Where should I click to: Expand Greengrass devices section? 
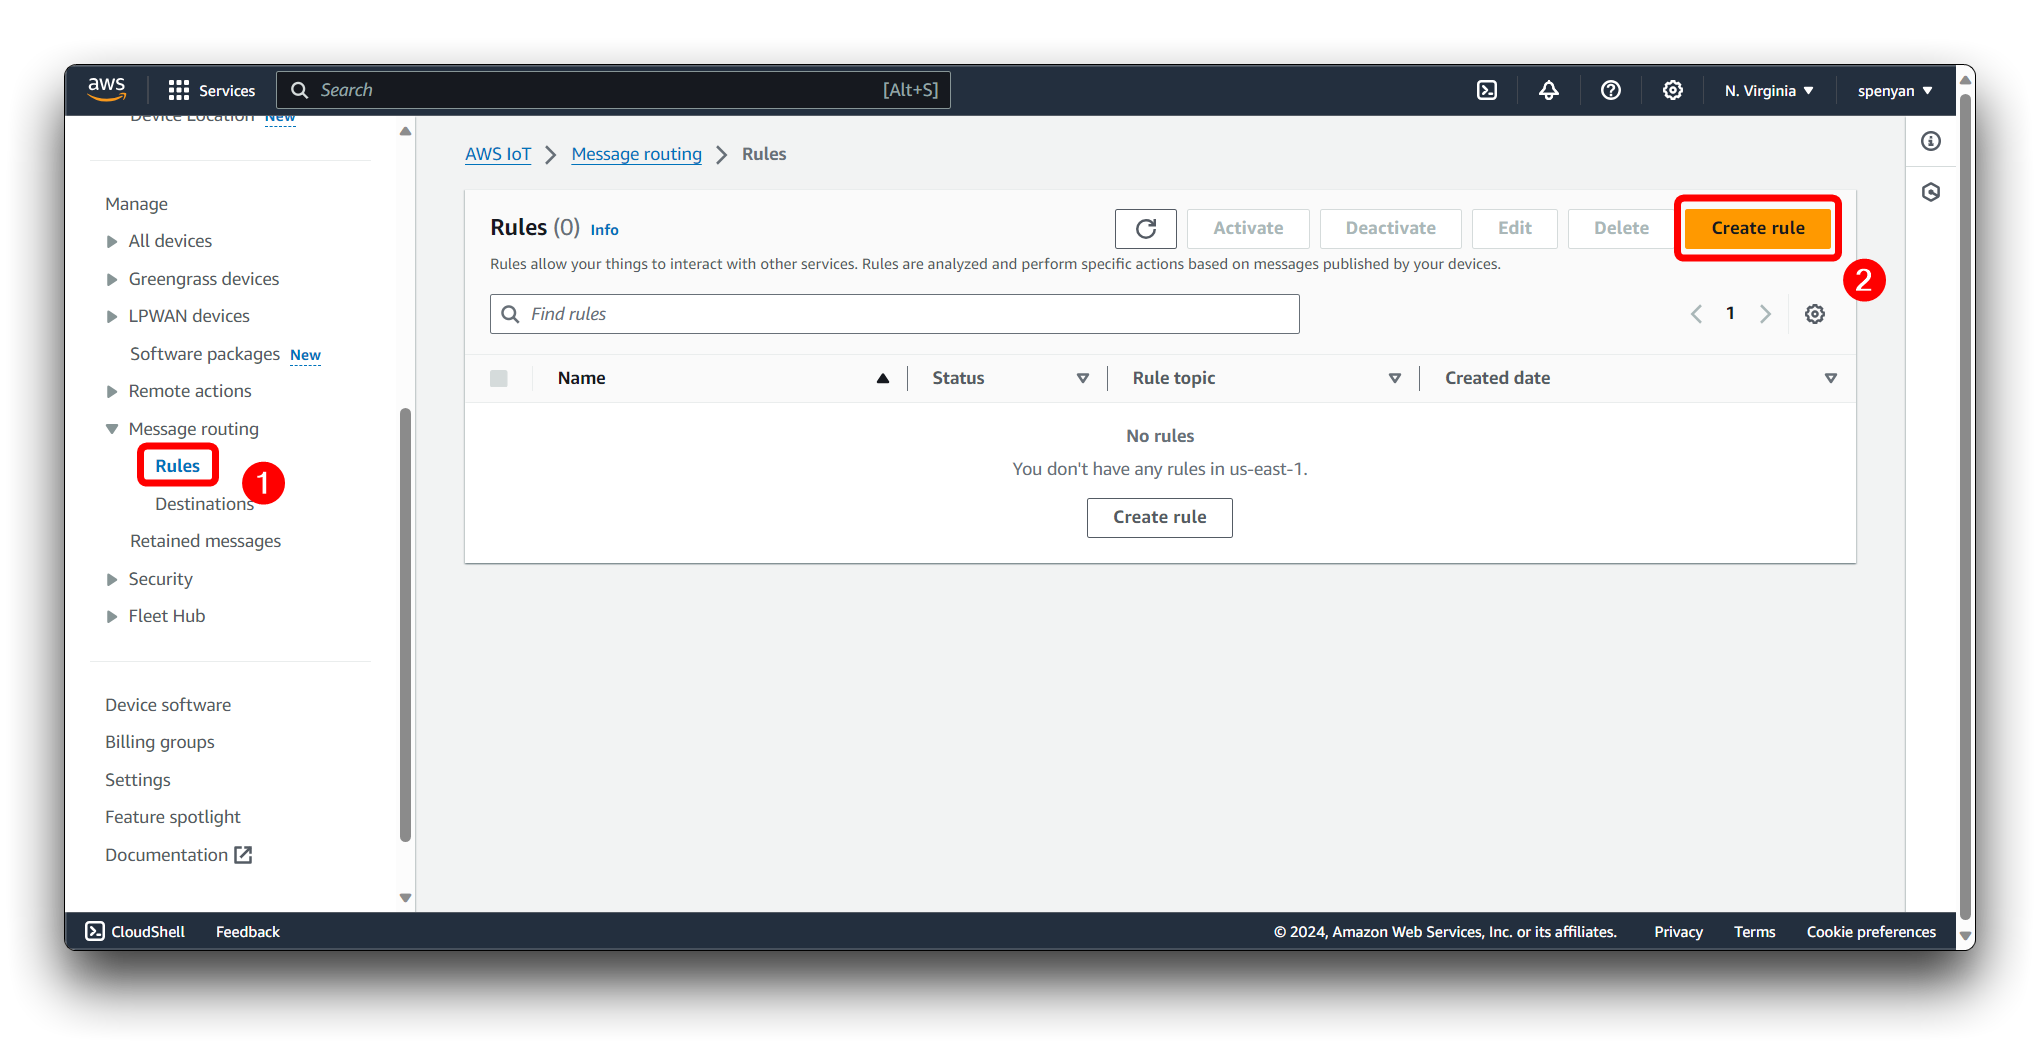point(112,279)
